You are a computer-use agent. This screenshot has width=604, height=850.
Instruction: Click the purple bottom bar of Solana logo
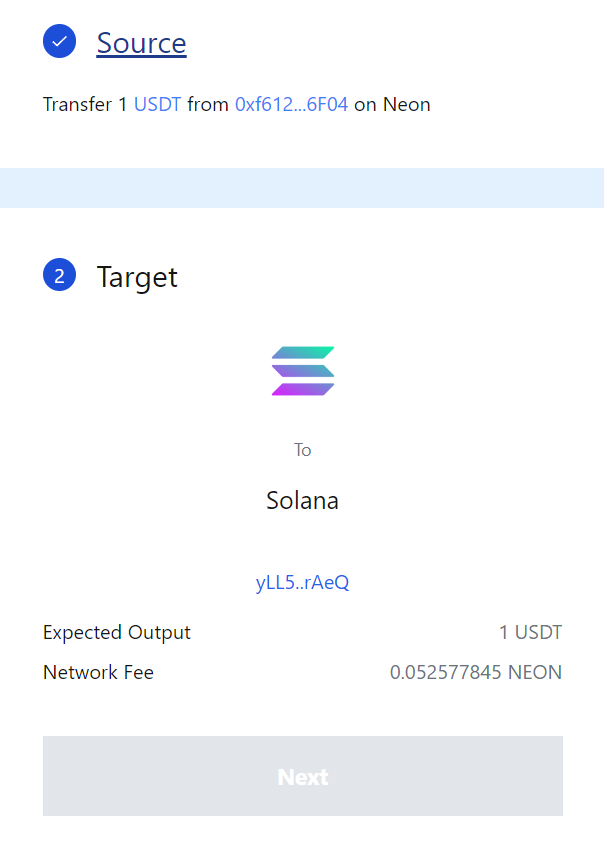[302, 388]
